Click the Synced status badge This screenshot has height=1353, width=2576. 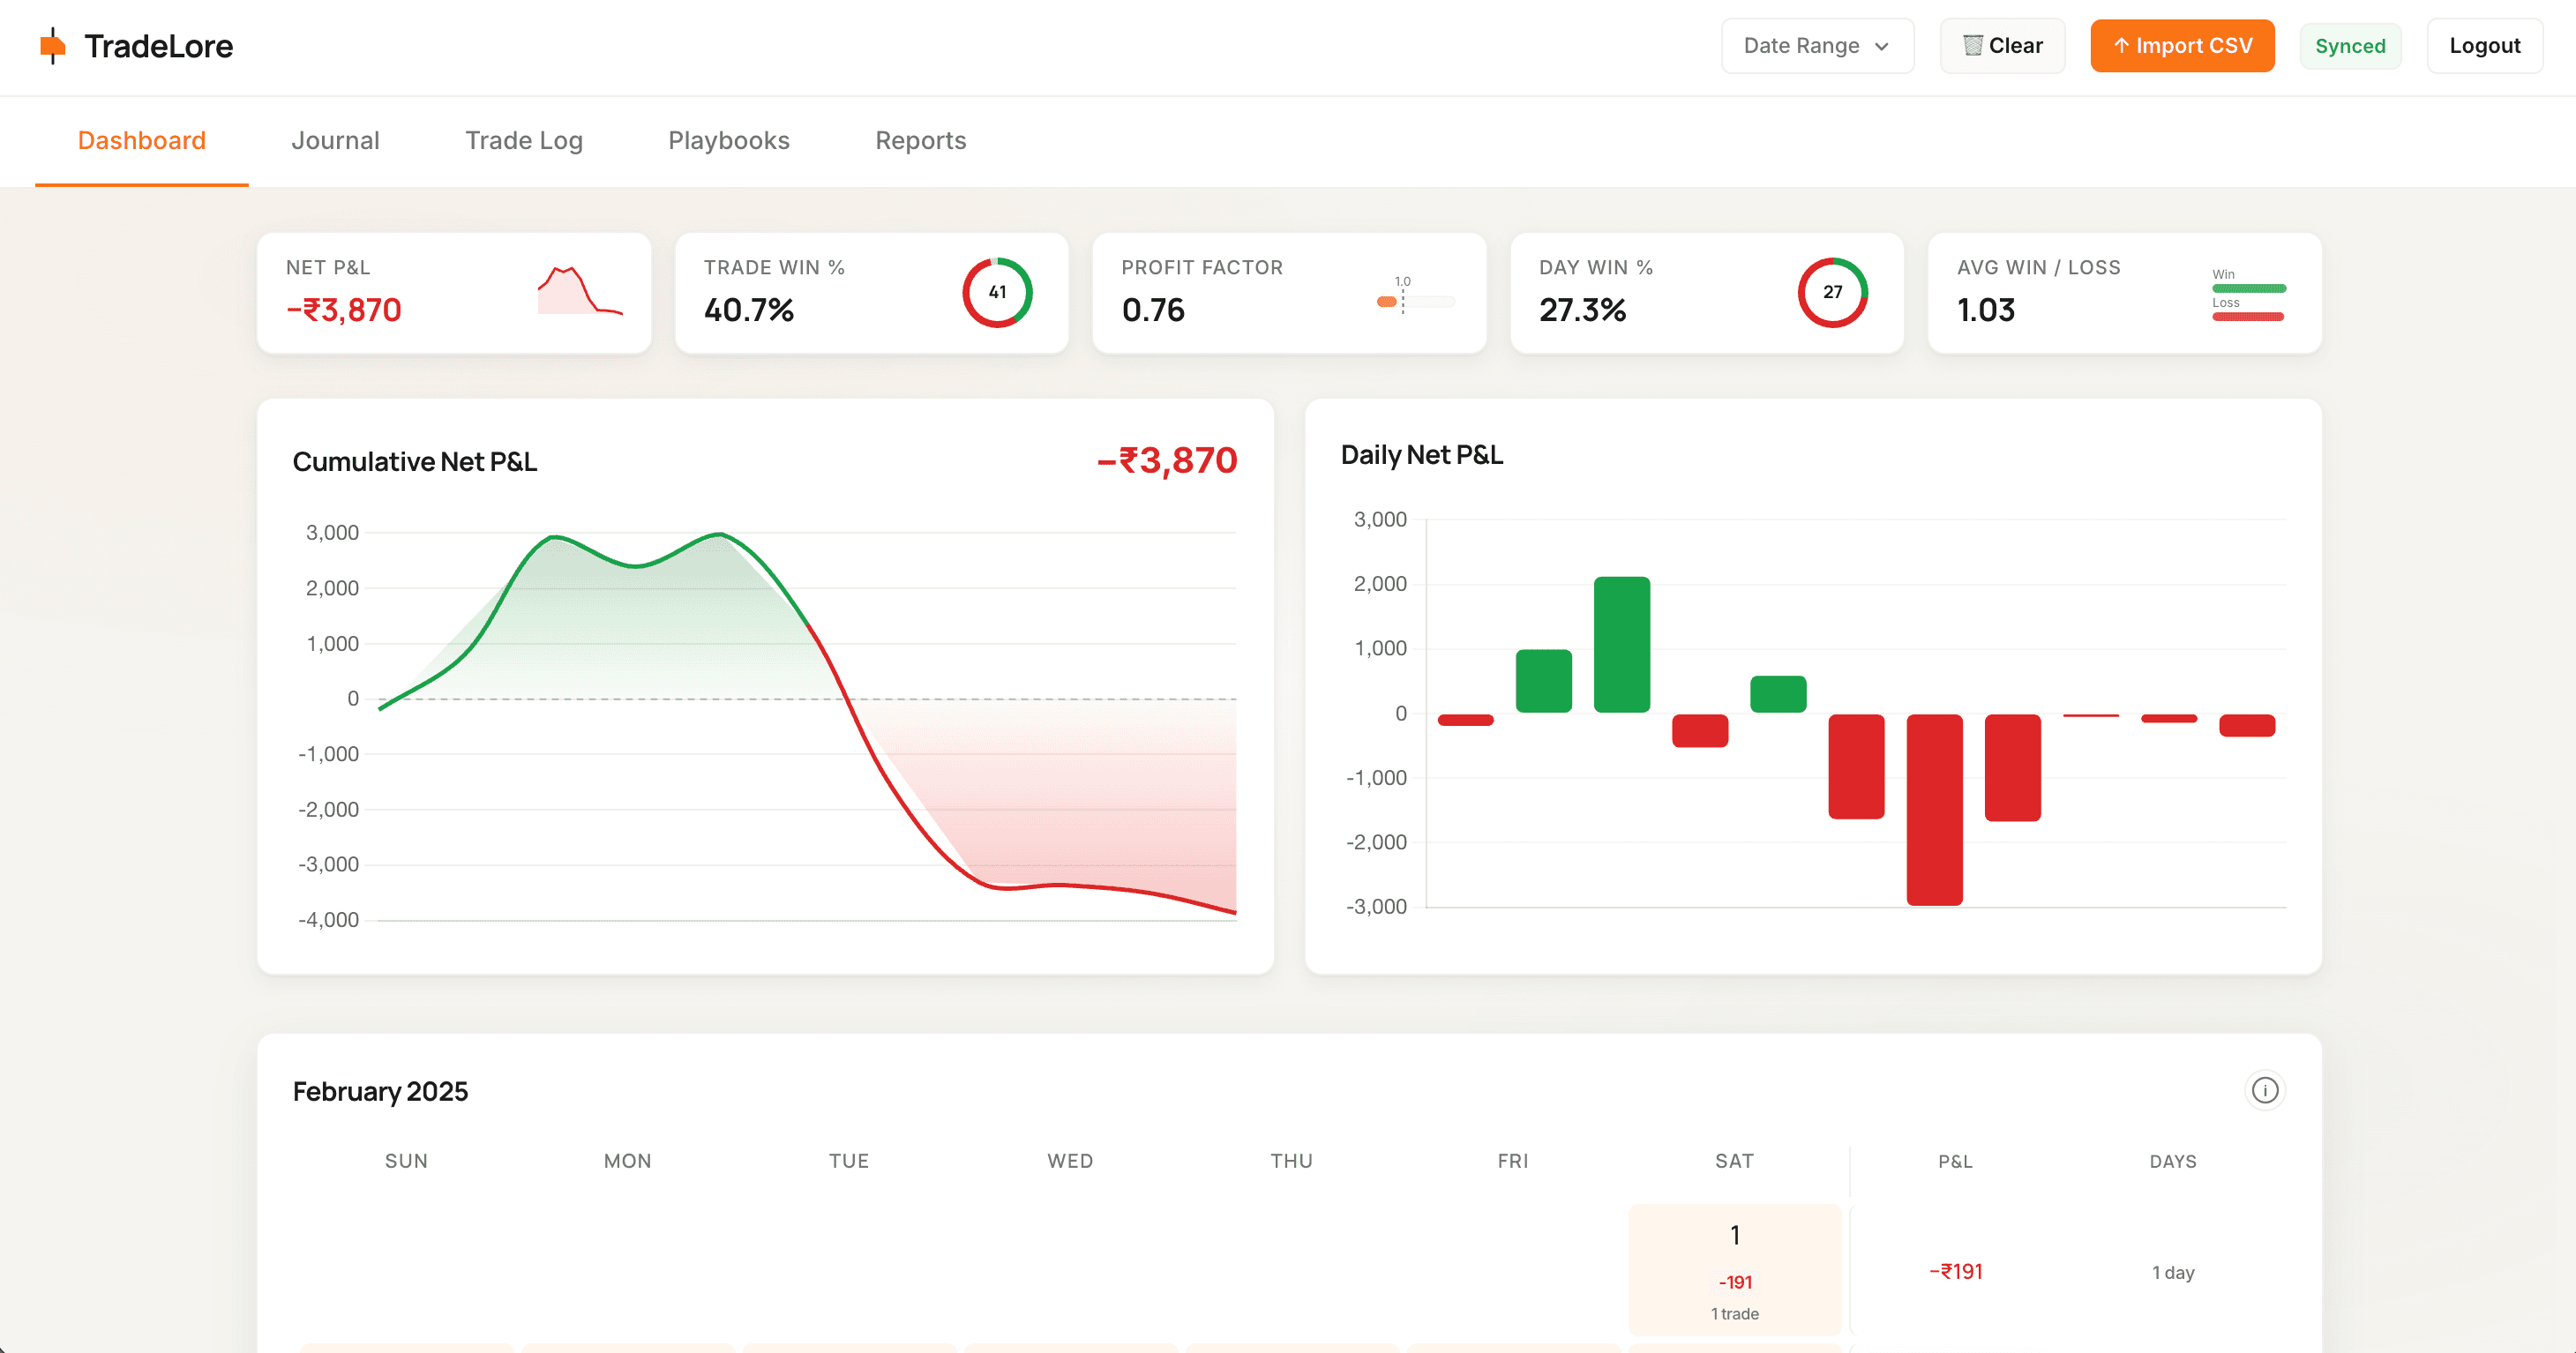(x=2350, y=46)
